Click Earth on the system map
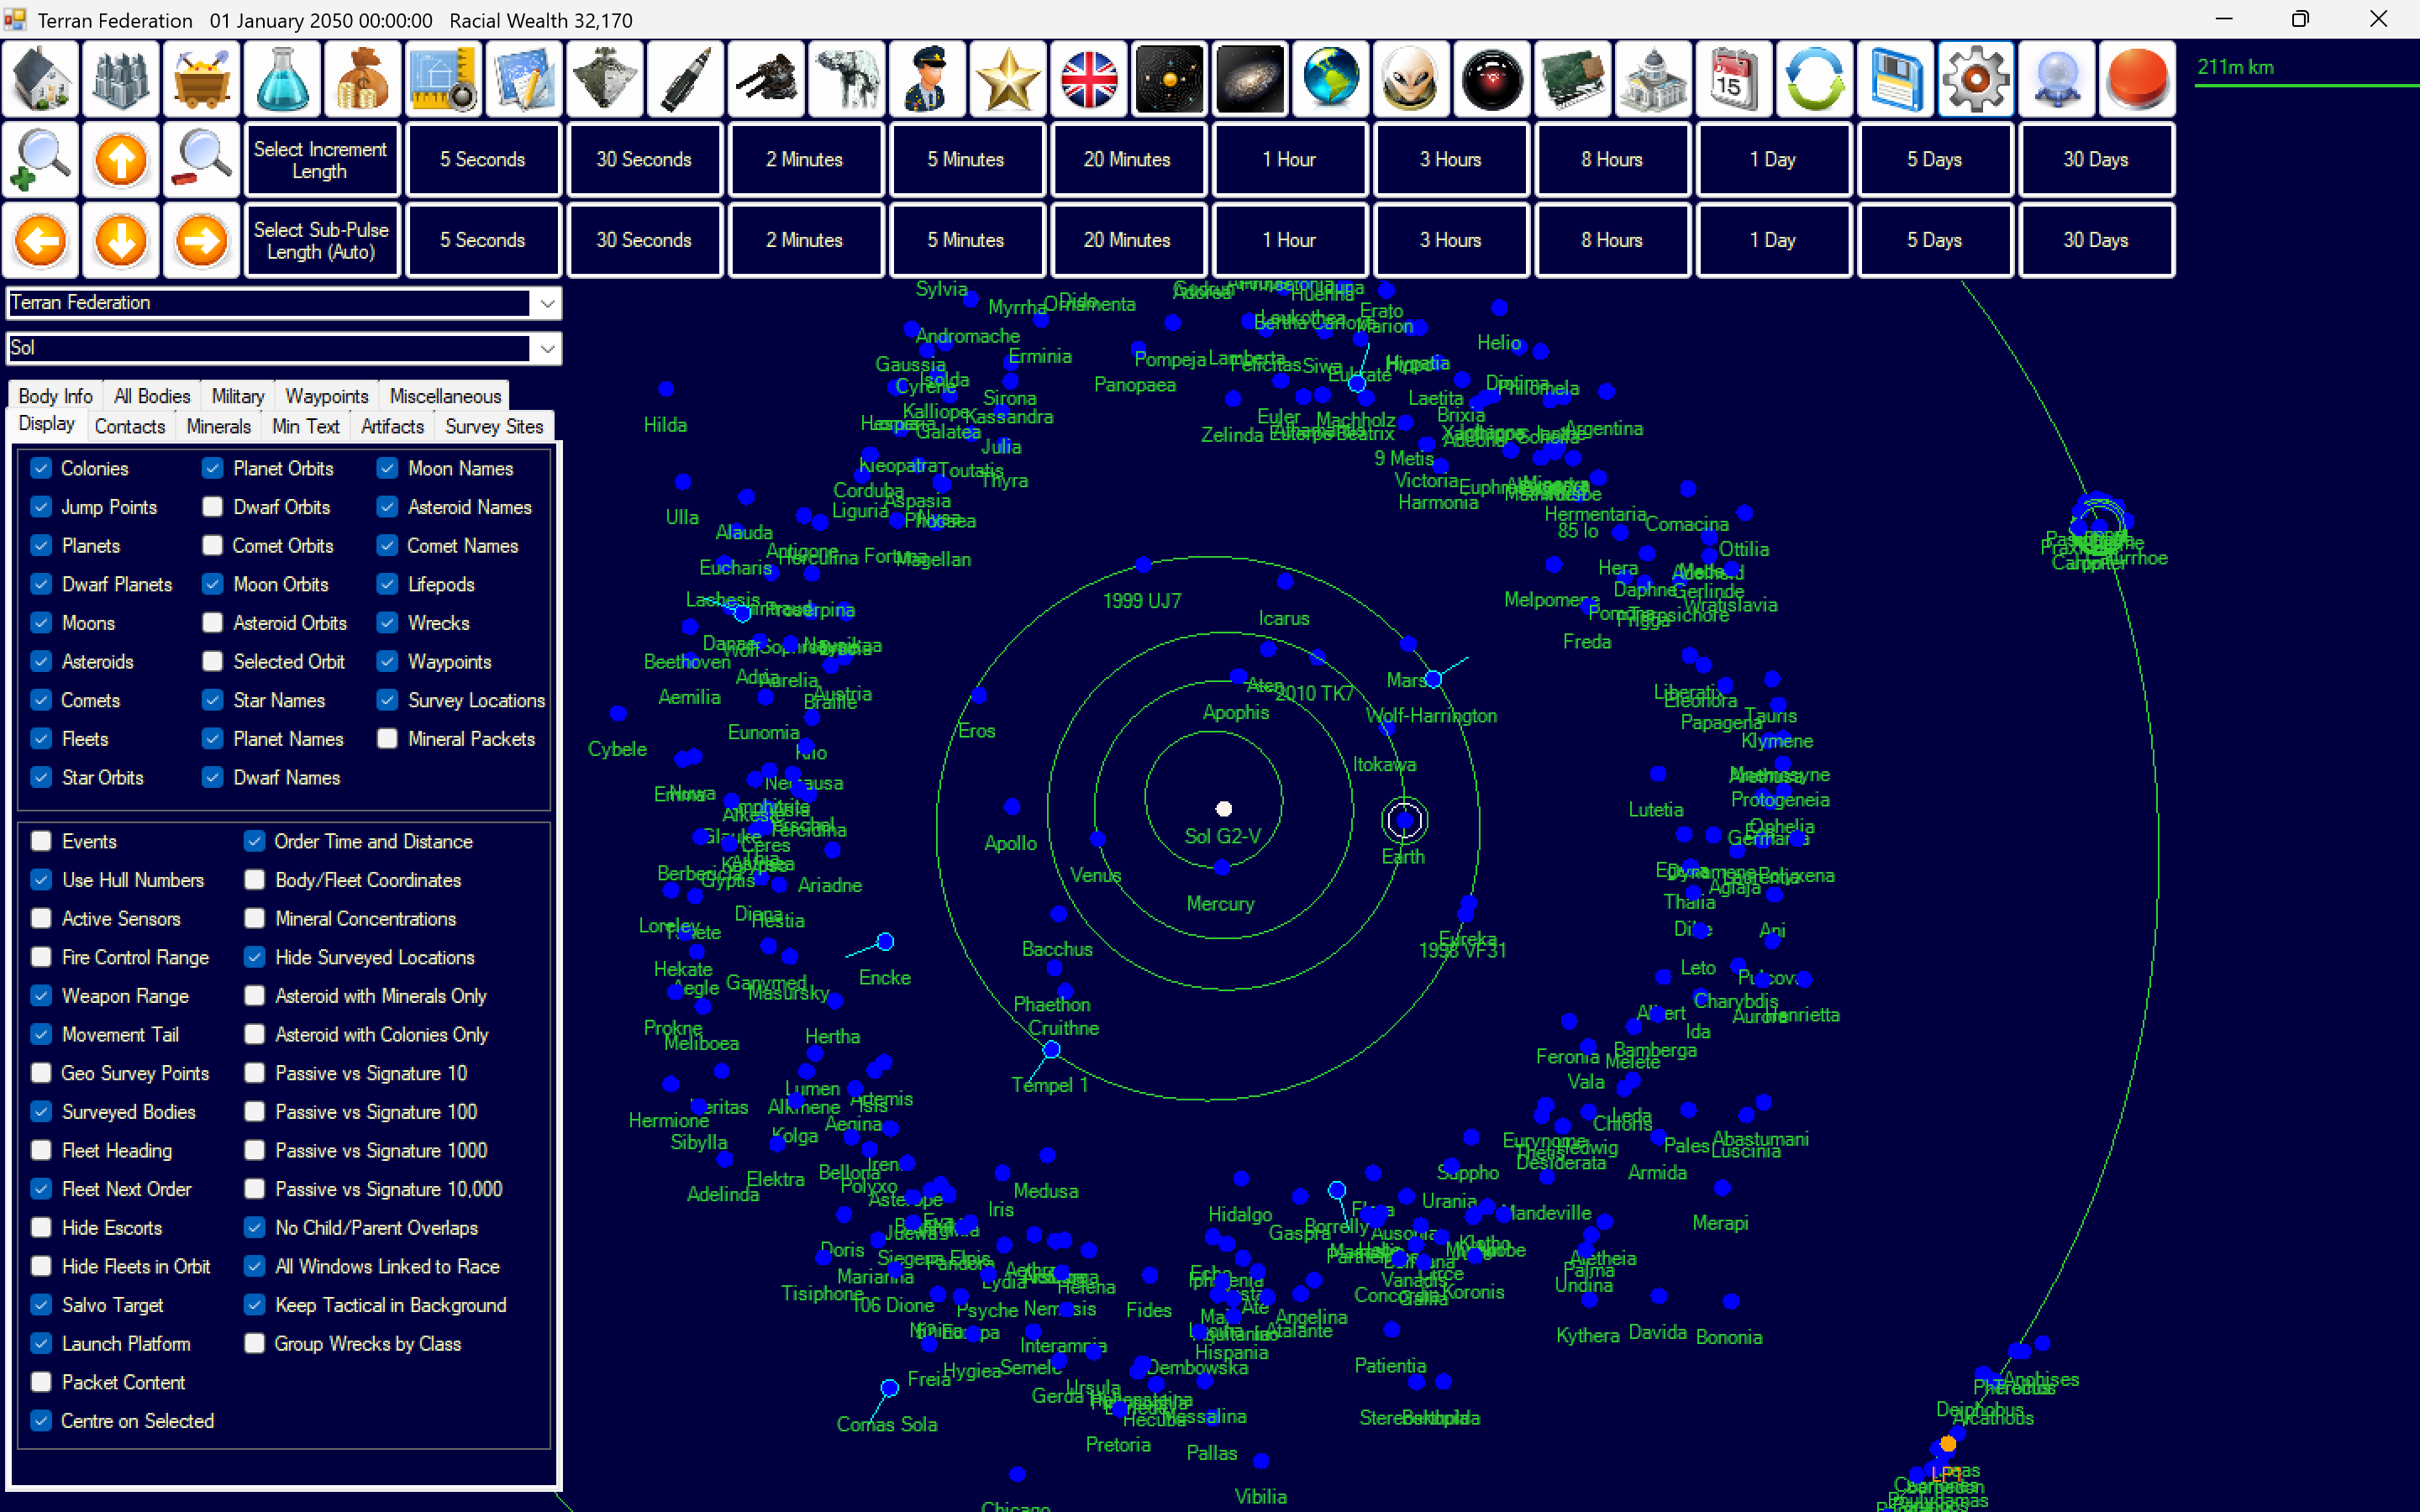The image size is (2420, 1512). (x=1404, y=821)
